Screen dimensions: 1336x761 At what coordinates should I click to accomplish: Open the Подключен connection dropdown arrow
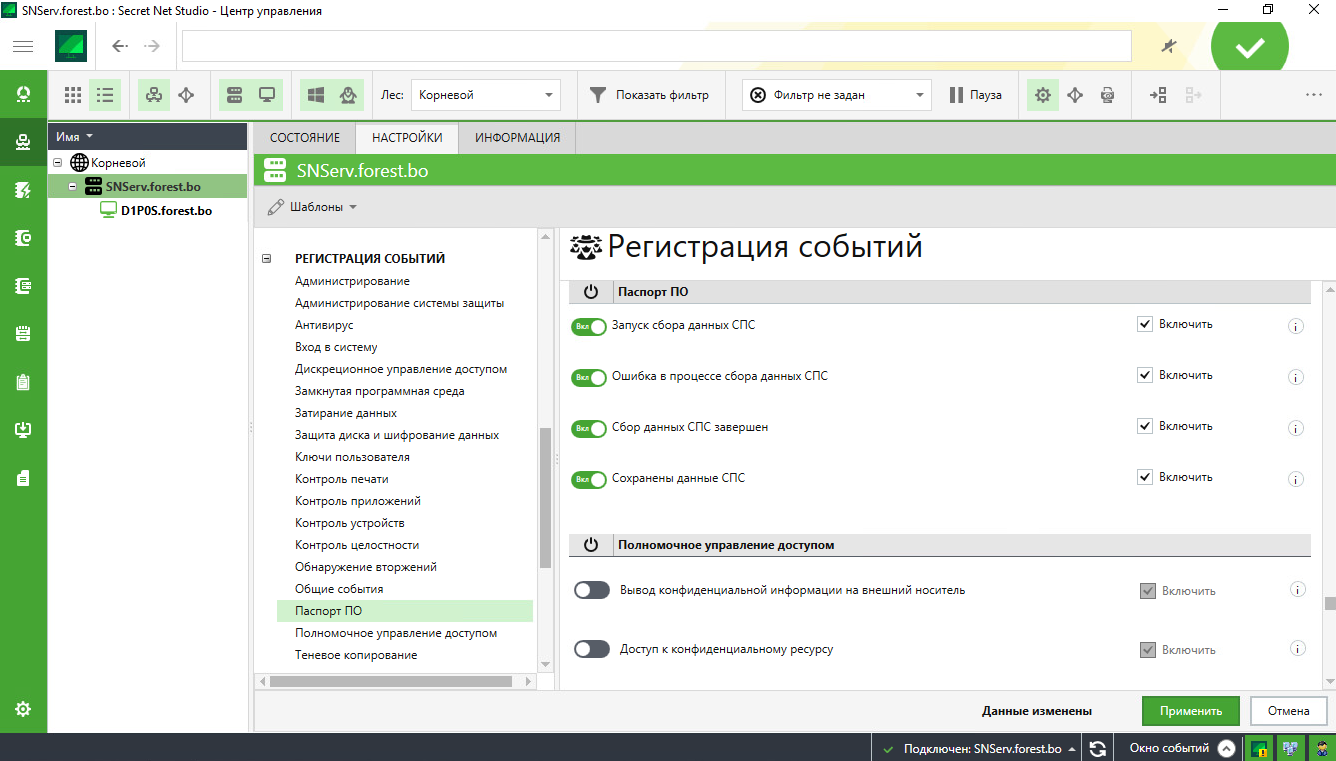[x=1072, y=749]
